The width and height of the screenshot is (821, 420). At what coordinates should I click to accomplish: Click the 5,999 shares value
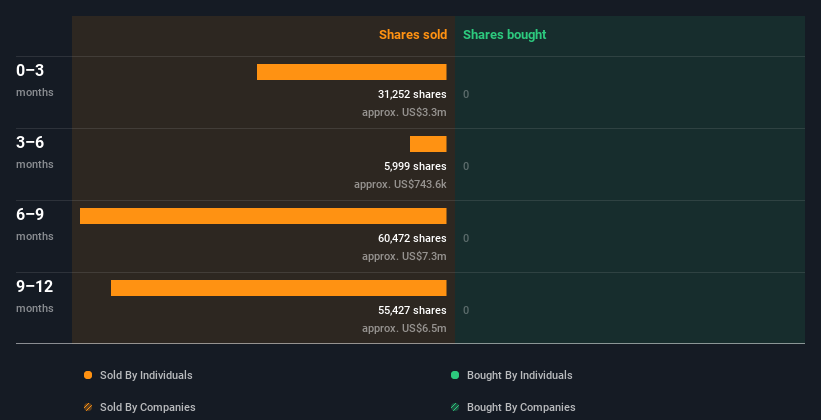pos(415,167)
